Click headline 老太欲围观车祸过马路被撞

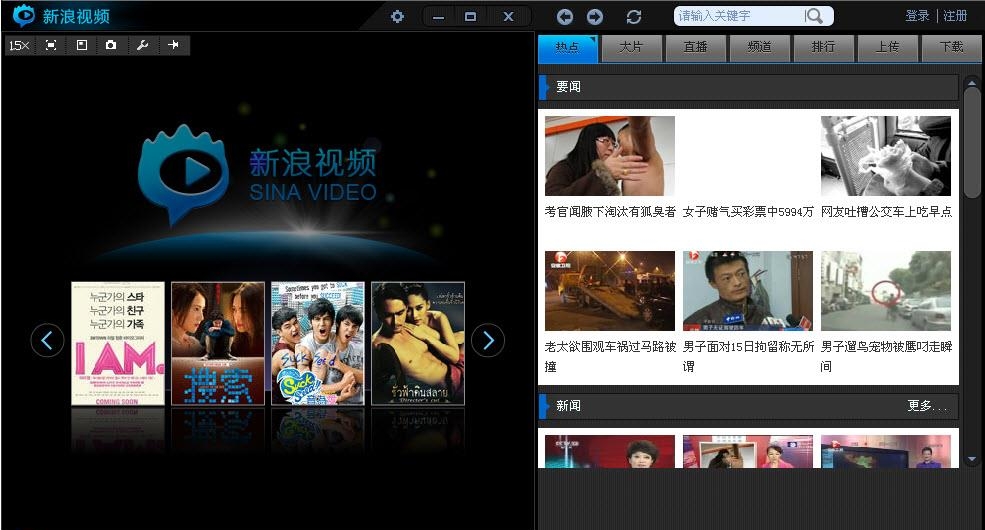(610, 356)
